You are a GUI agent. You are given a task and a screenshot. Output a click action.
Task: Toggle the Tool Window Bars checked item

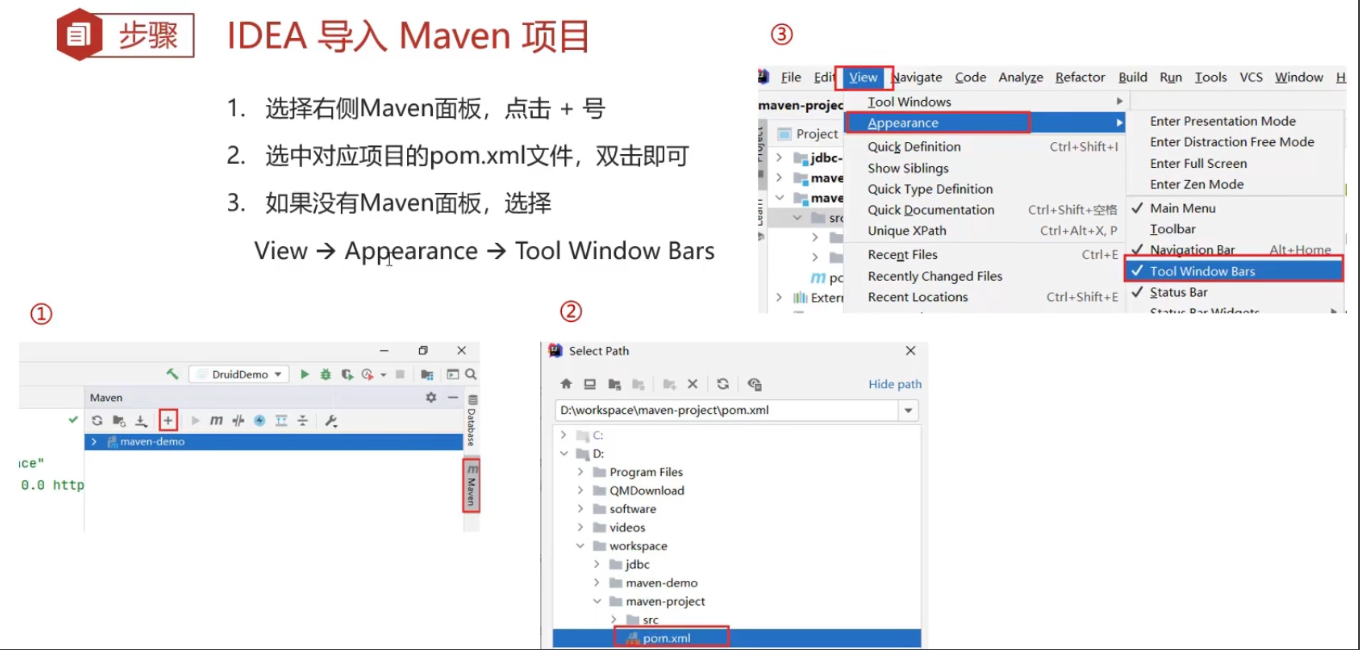click(x=1233, y=271)
